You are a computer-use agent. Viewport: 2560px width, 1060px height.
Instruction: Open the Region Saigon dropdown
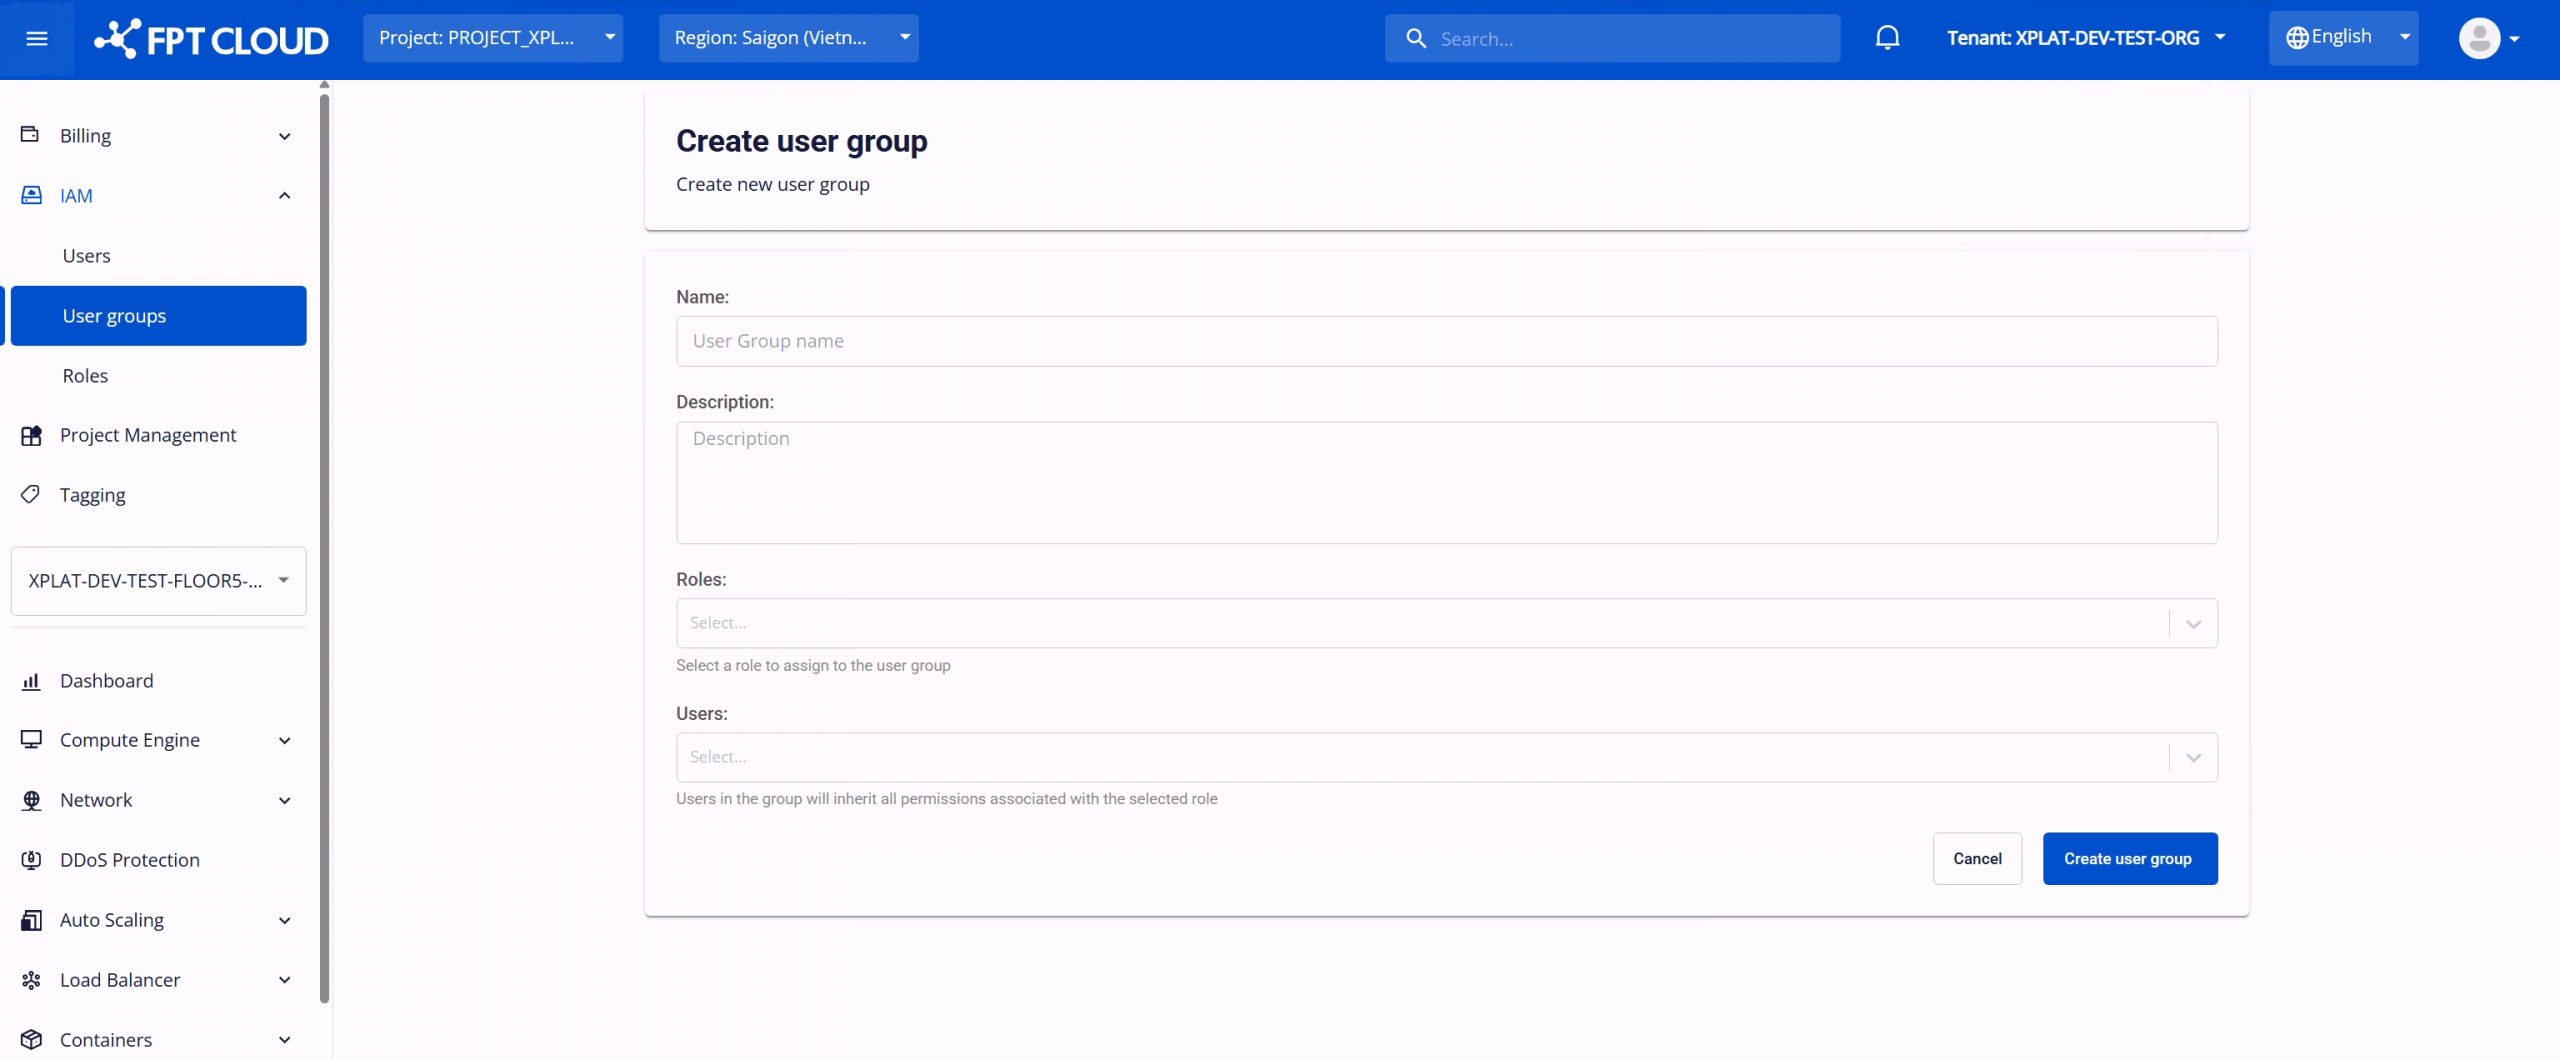point(788,38)
